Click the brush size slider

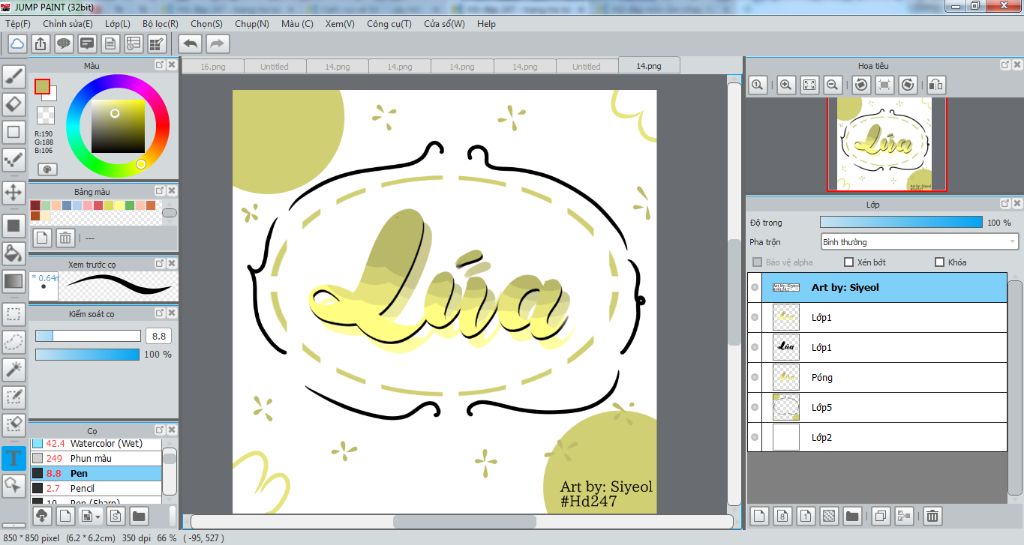coord(88,335)
